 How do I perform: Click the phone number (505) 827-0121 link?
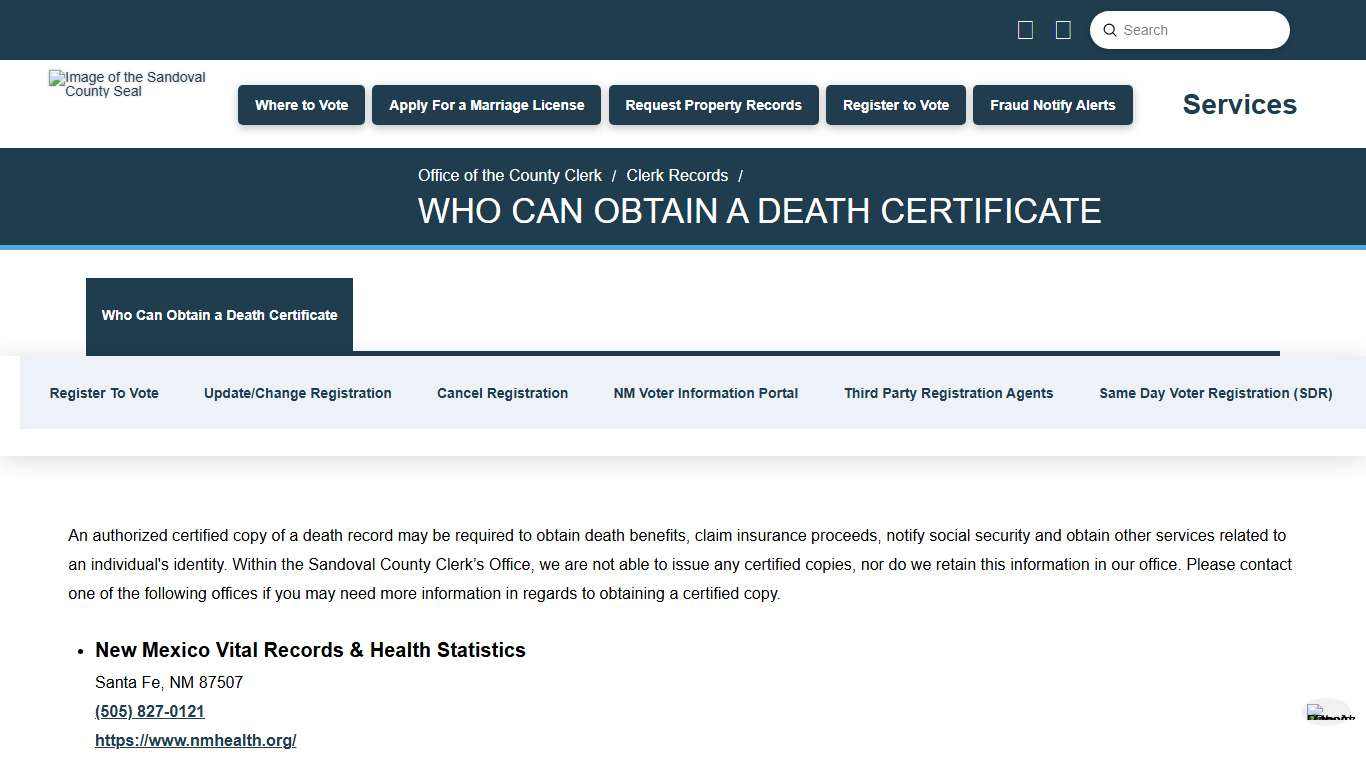149,711
